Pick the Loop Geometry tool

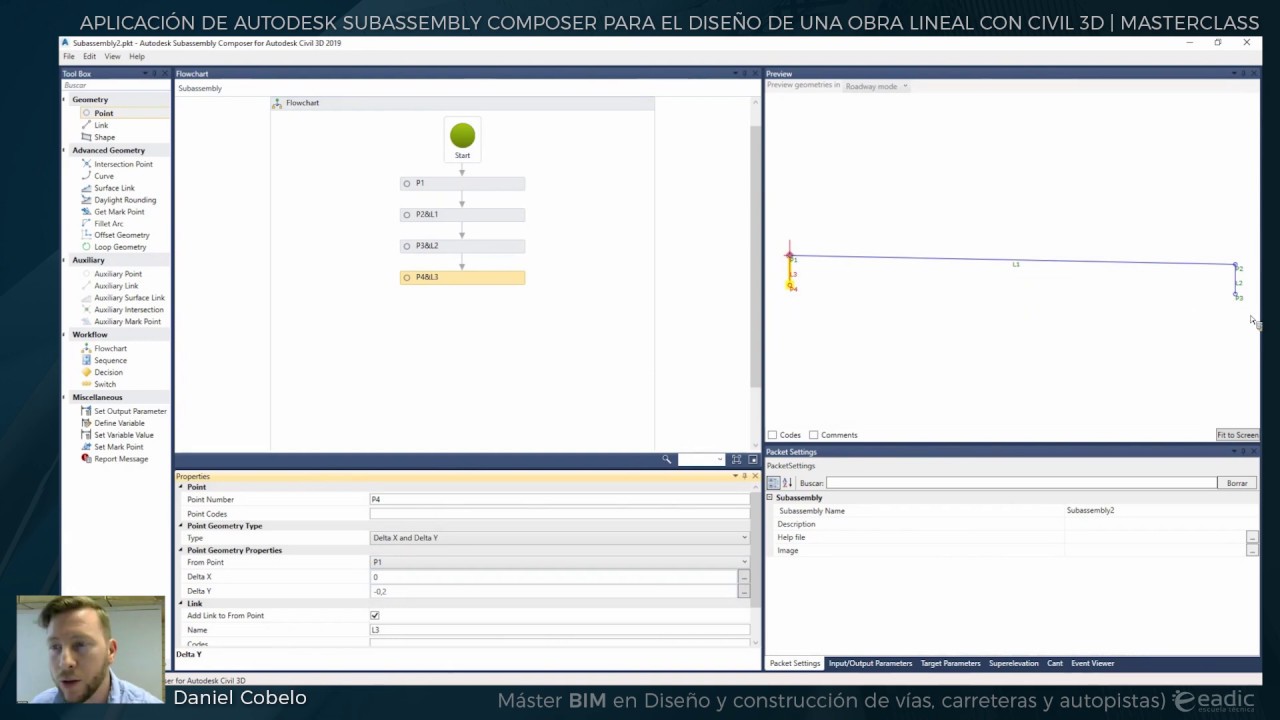(x=120, y=247)
